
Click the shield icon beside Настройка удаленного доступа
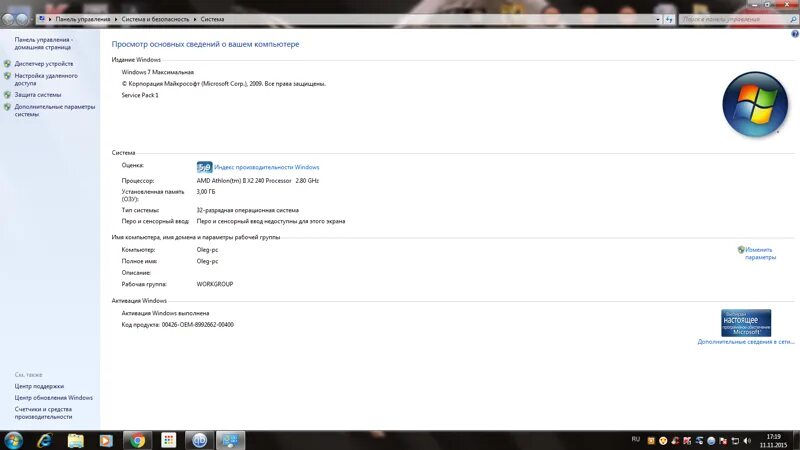coord(7,76)
